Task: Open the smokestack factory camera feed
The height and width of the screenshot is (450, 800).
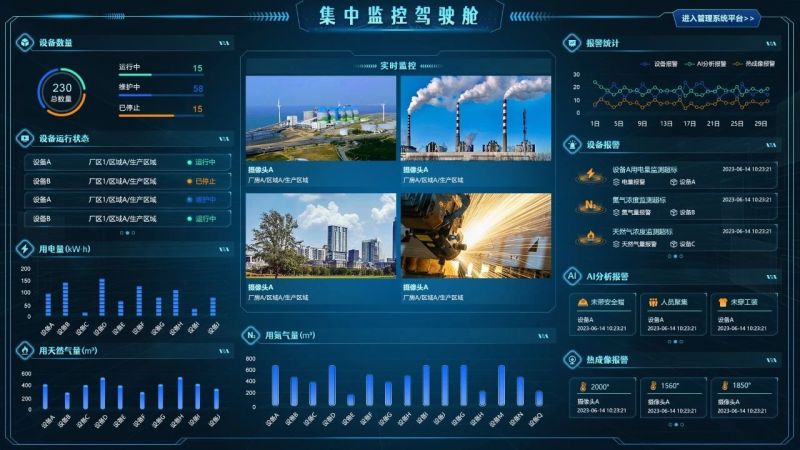Action: pos(476,119)
